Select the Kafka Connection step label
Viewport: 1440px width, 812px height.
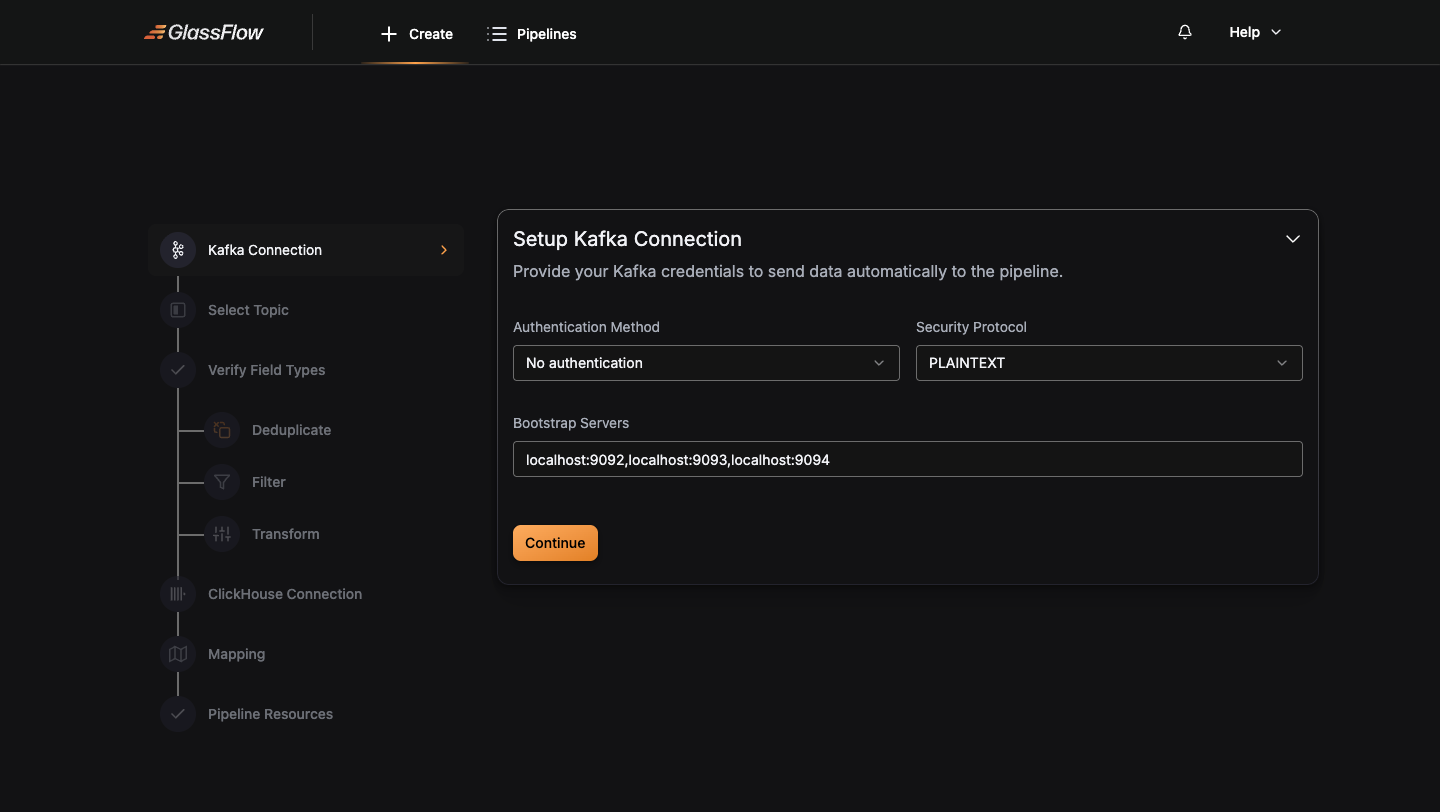(x=265, y=250)
